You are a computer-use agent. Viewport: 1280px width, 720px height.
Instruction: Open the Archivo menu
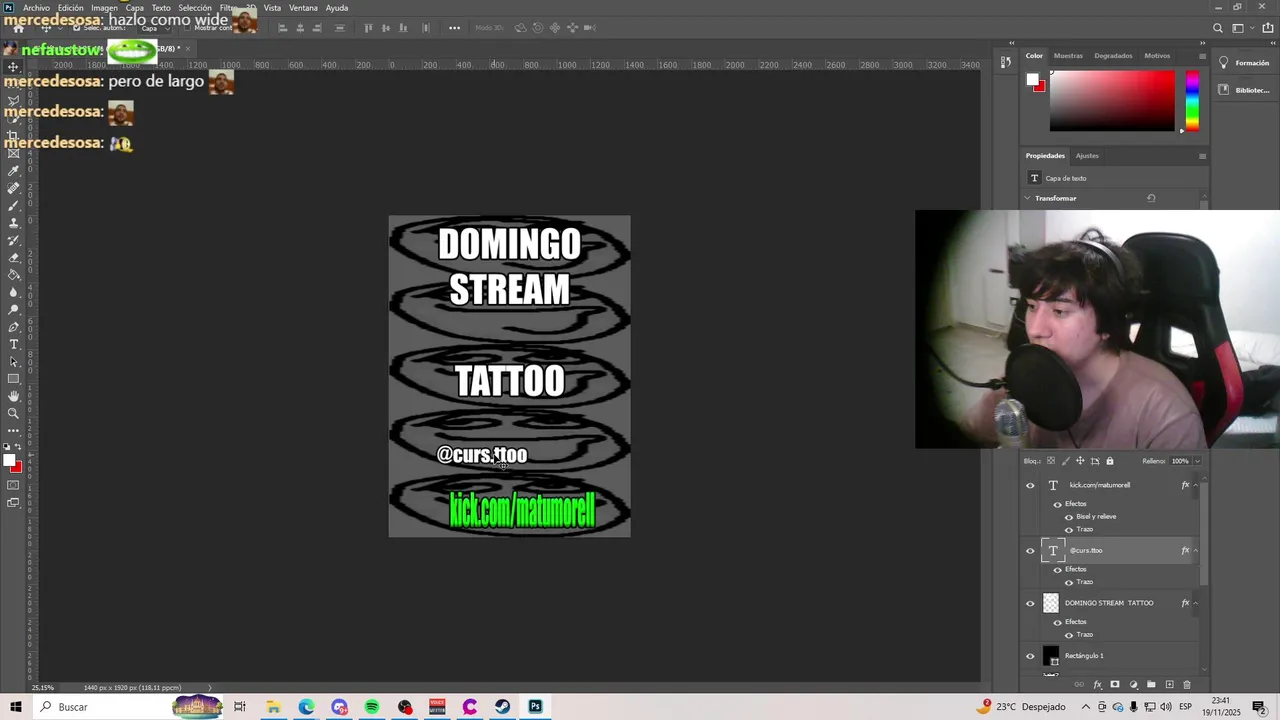36,8
